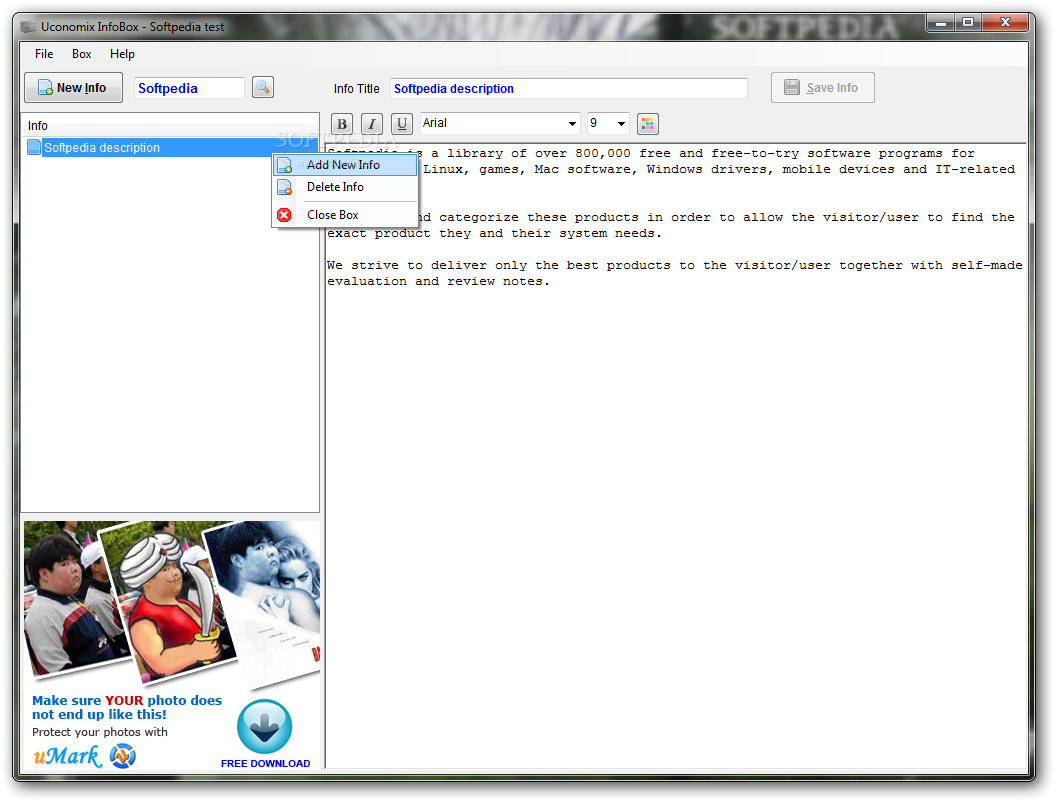
Task: Click the magnifier search icon
Action: pyautogui.click(x=263, y=87)
